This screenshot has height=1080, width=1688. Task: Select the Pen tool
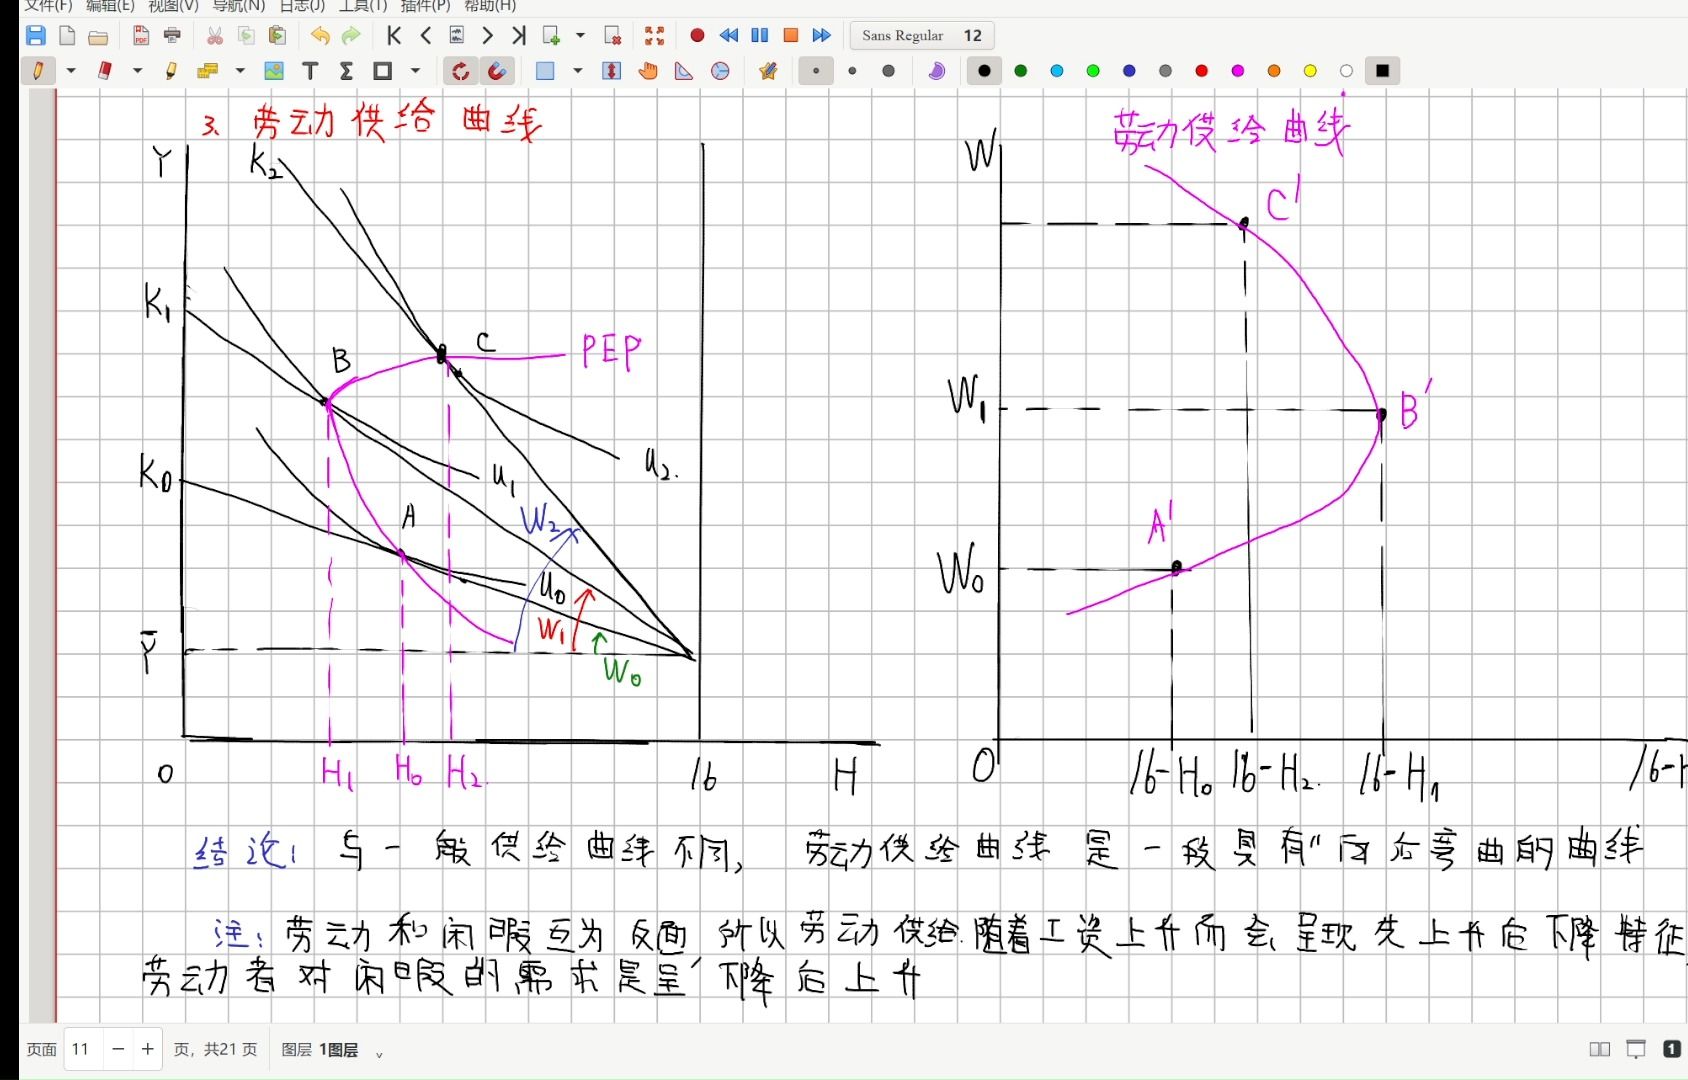(38, 71)
